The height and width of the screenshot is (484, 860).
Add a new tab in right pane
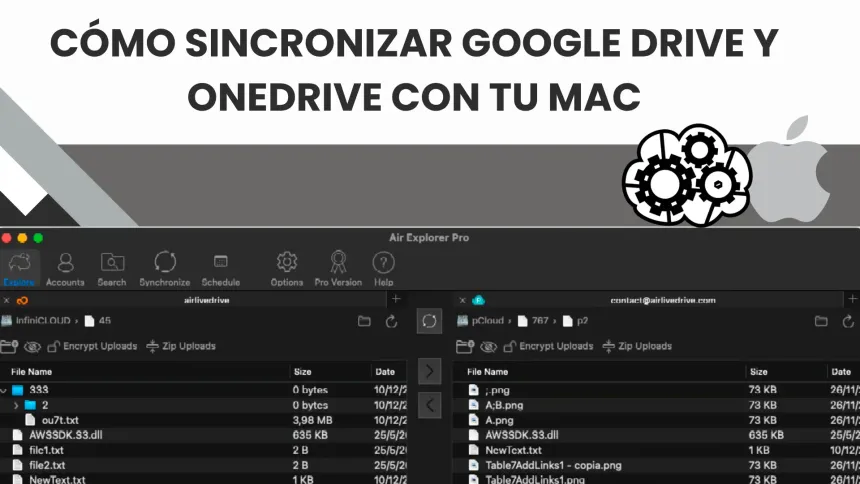[x=852, y=299]
